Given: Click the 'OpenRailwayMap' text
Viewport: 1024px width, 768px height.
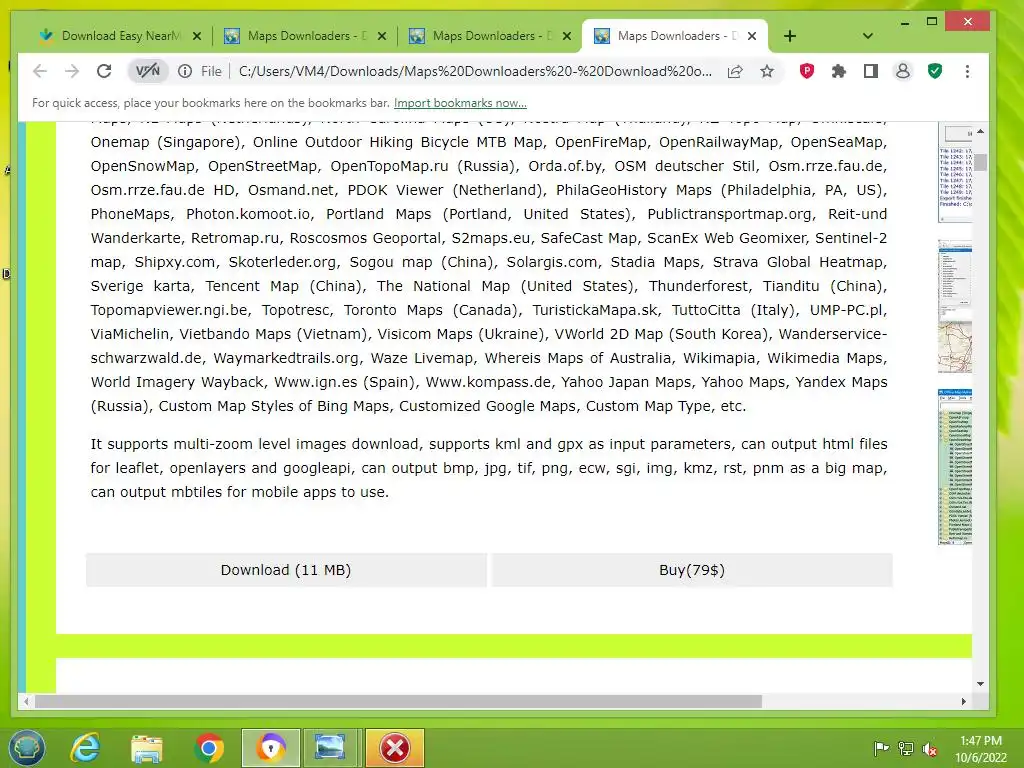Looking at the screenshot, I should [x=718, y=142].
